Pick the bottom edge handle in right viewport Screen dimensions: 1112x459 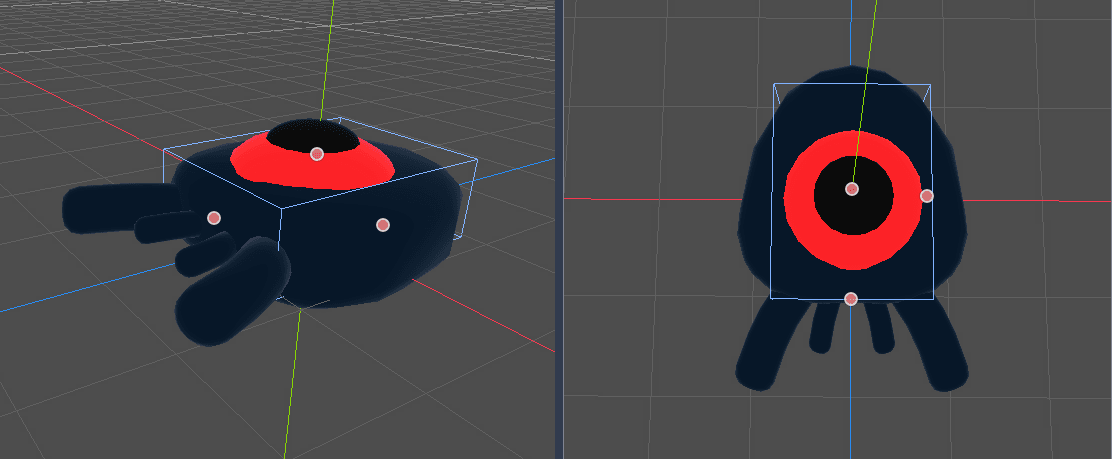[x=850, y=299]
